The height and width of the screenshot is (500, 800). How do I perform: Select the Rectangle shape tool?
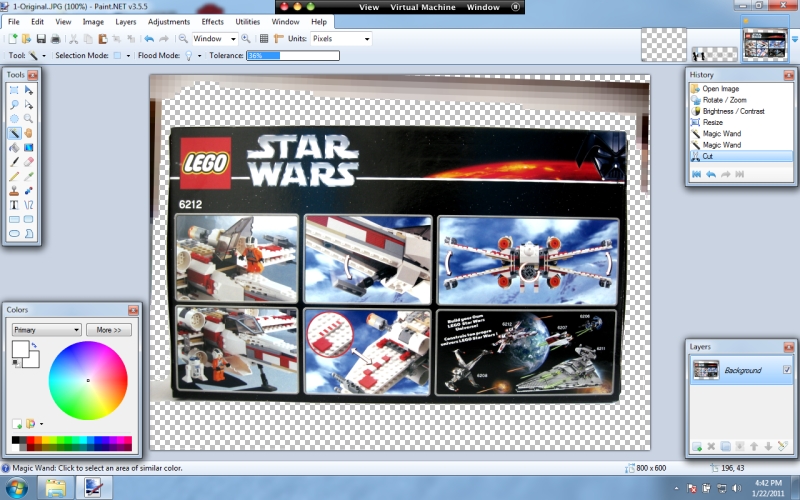pos(14,219)
